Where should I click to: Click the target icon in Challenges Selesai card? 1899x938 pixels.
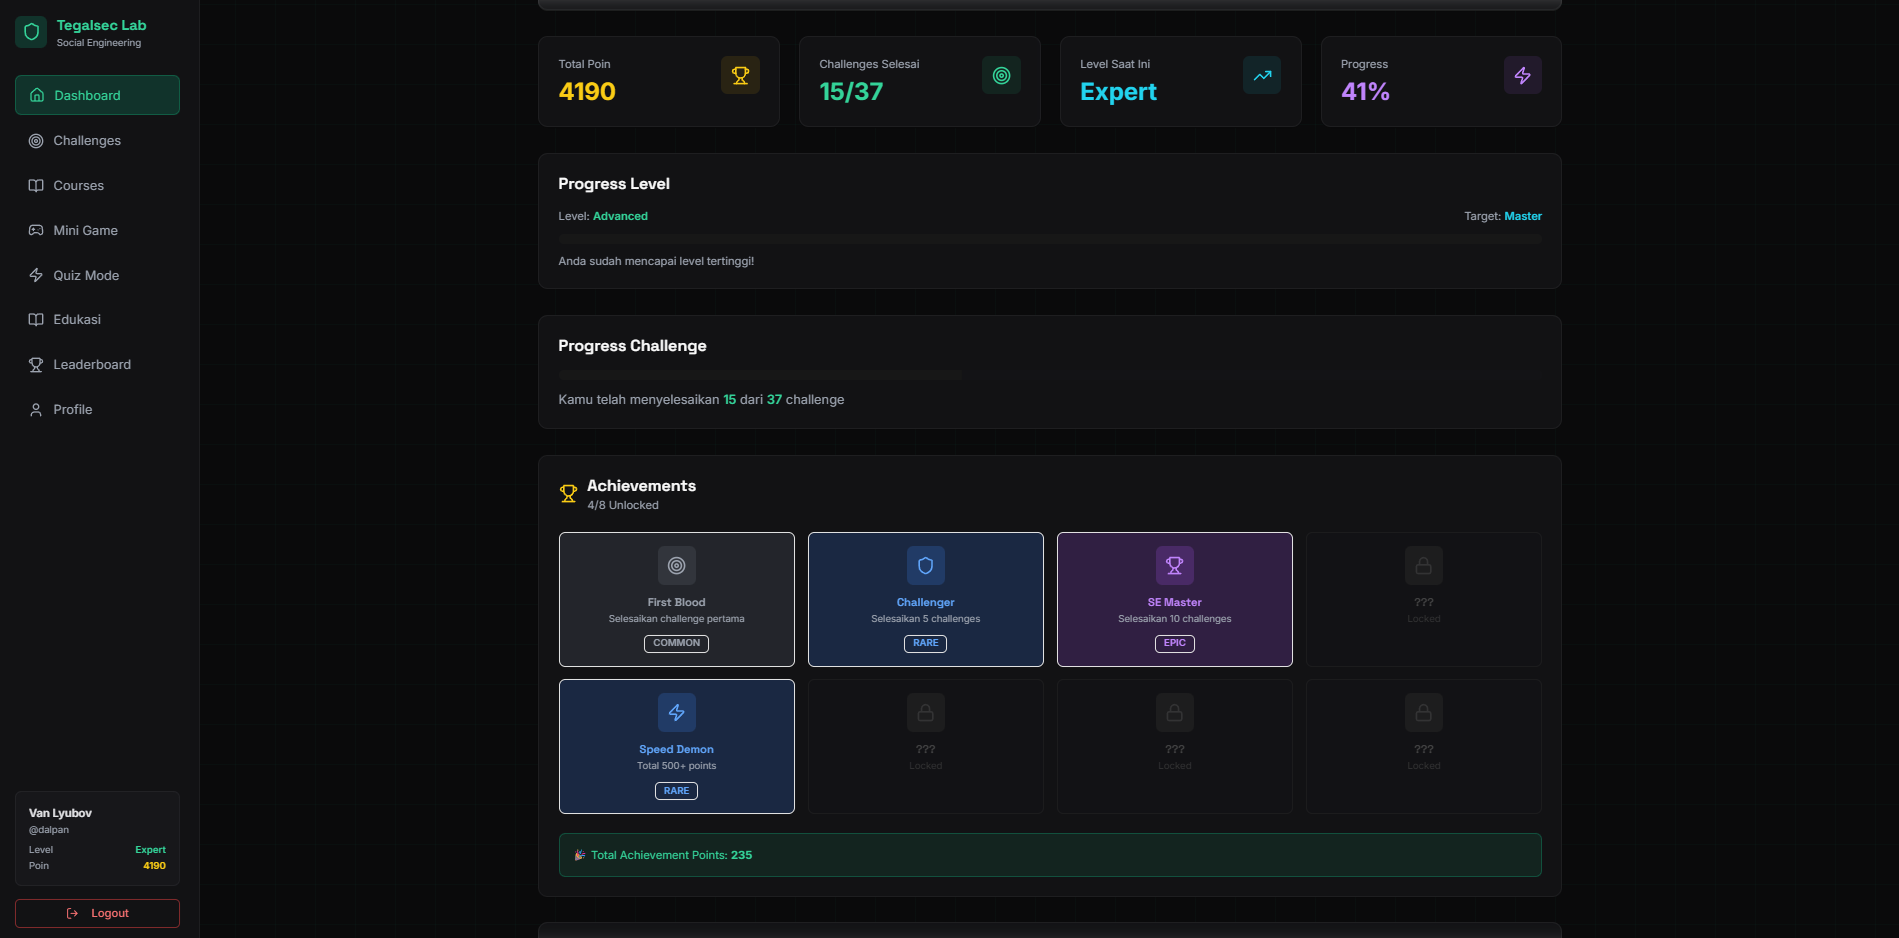tap(1001, 76)
